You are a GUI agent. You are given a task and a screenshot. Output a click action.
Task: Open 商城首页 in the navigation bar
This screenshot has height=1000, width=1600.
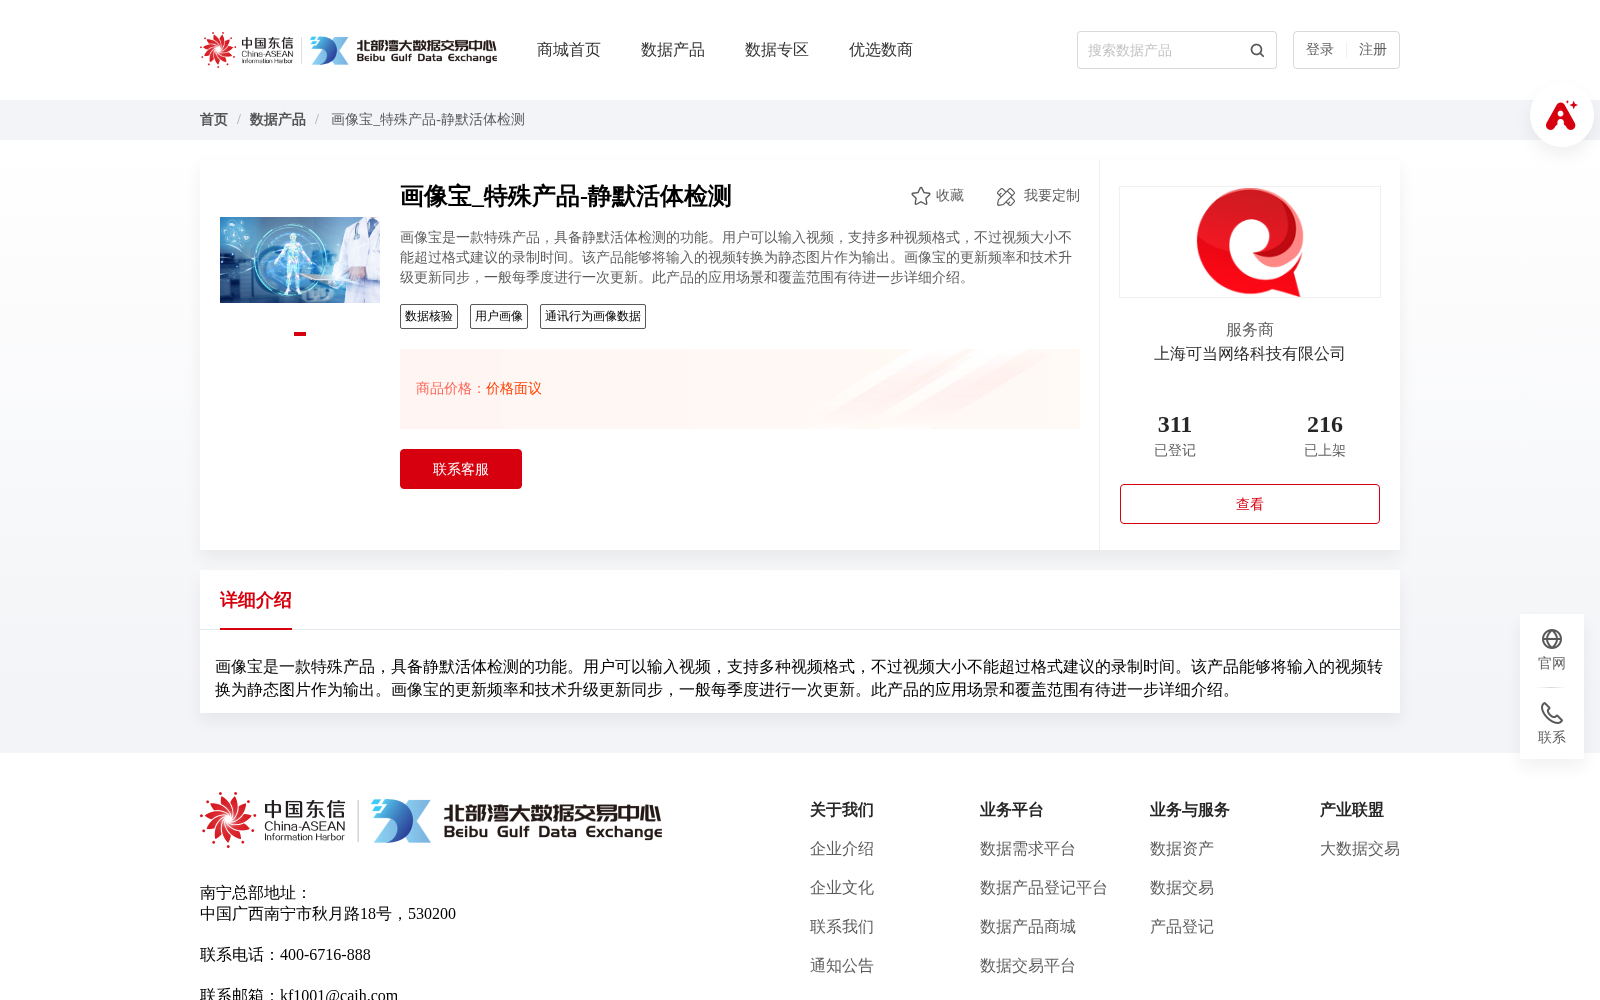point(569,50)
